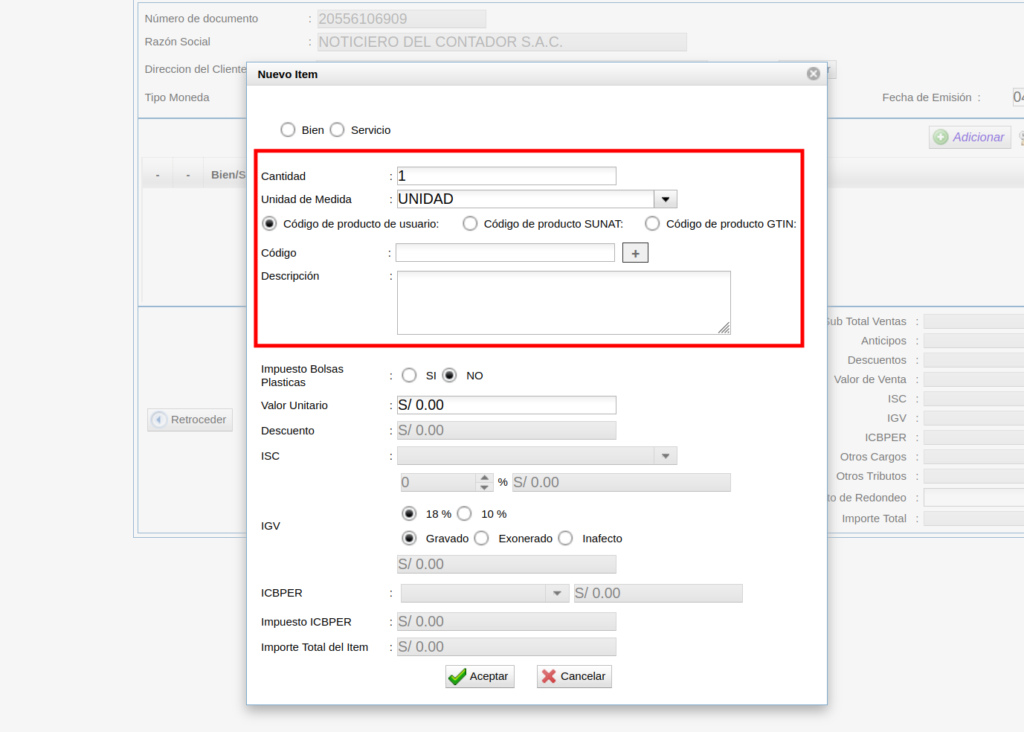Select the Bien radio option

288,130
